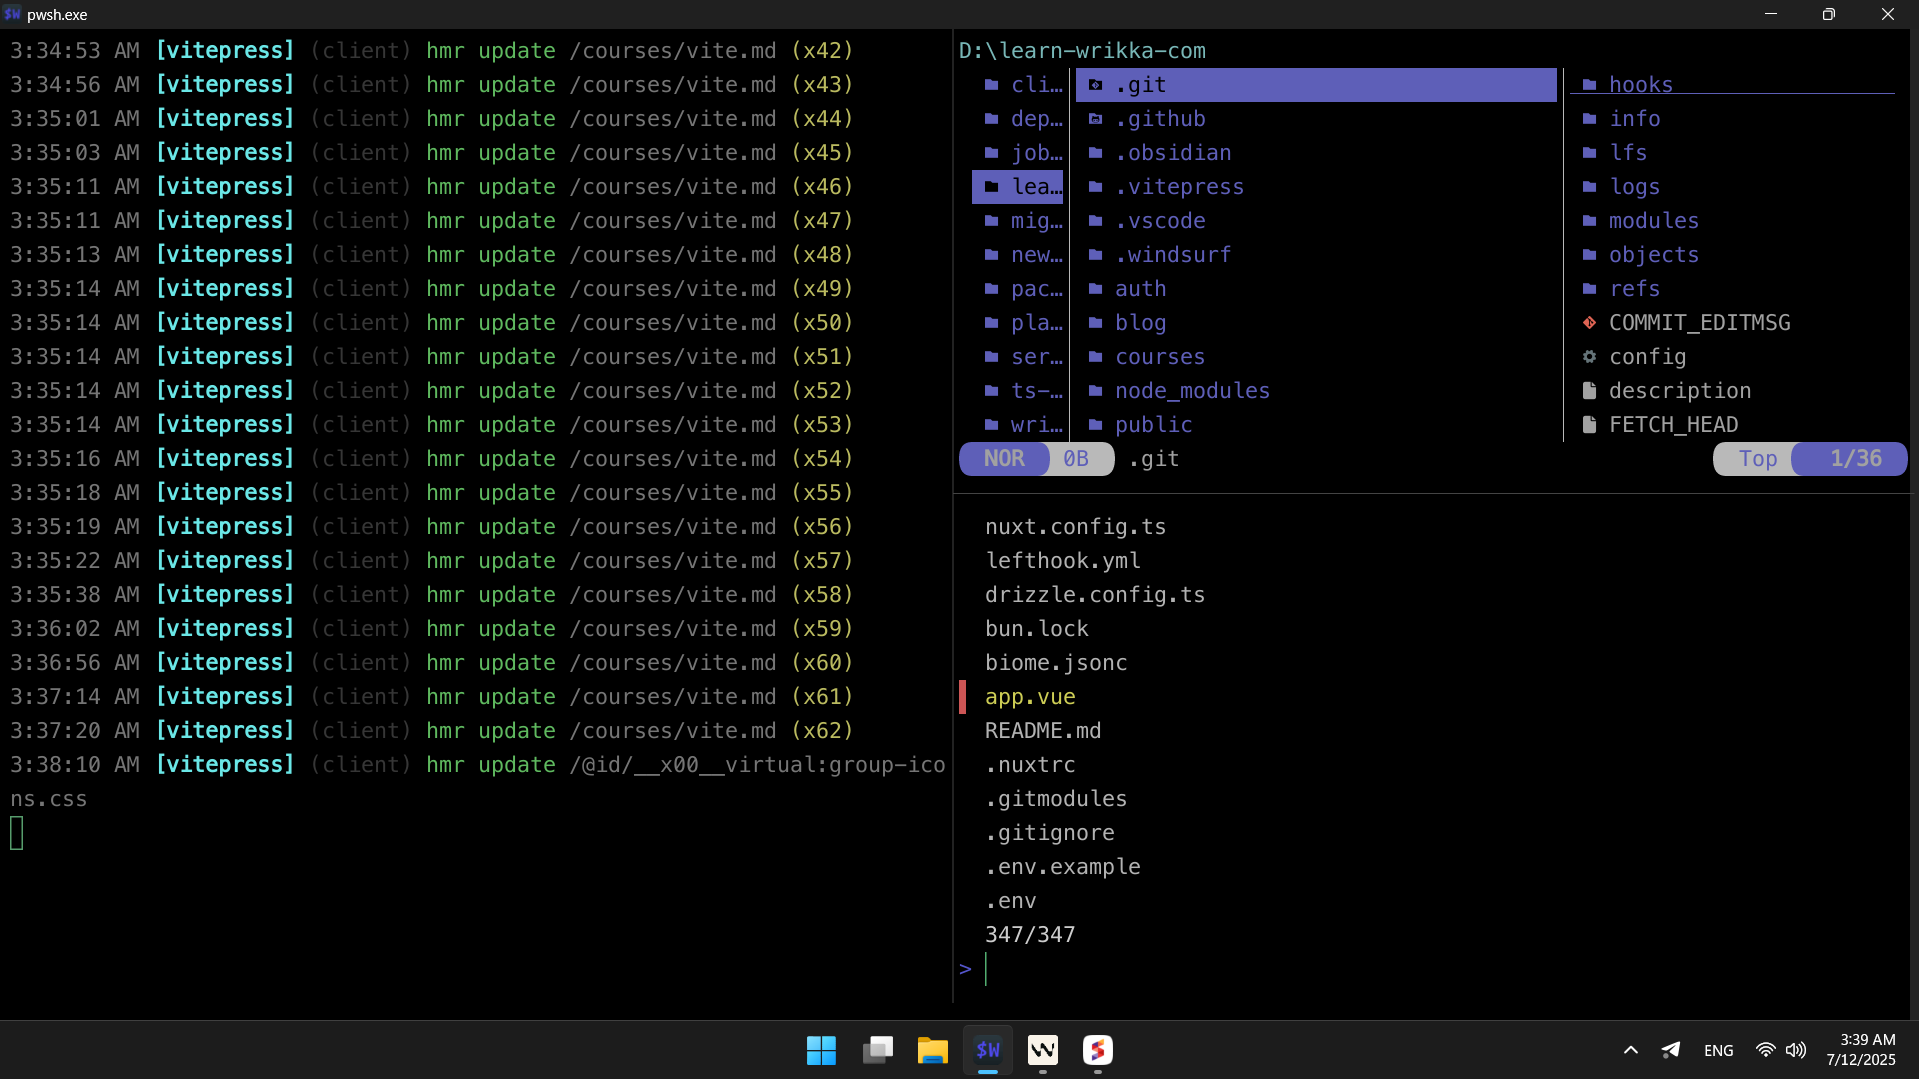Viewport: 1919px width, 1079px height.
Task: Click the Top position indicator
Action: click(1756, 459)
